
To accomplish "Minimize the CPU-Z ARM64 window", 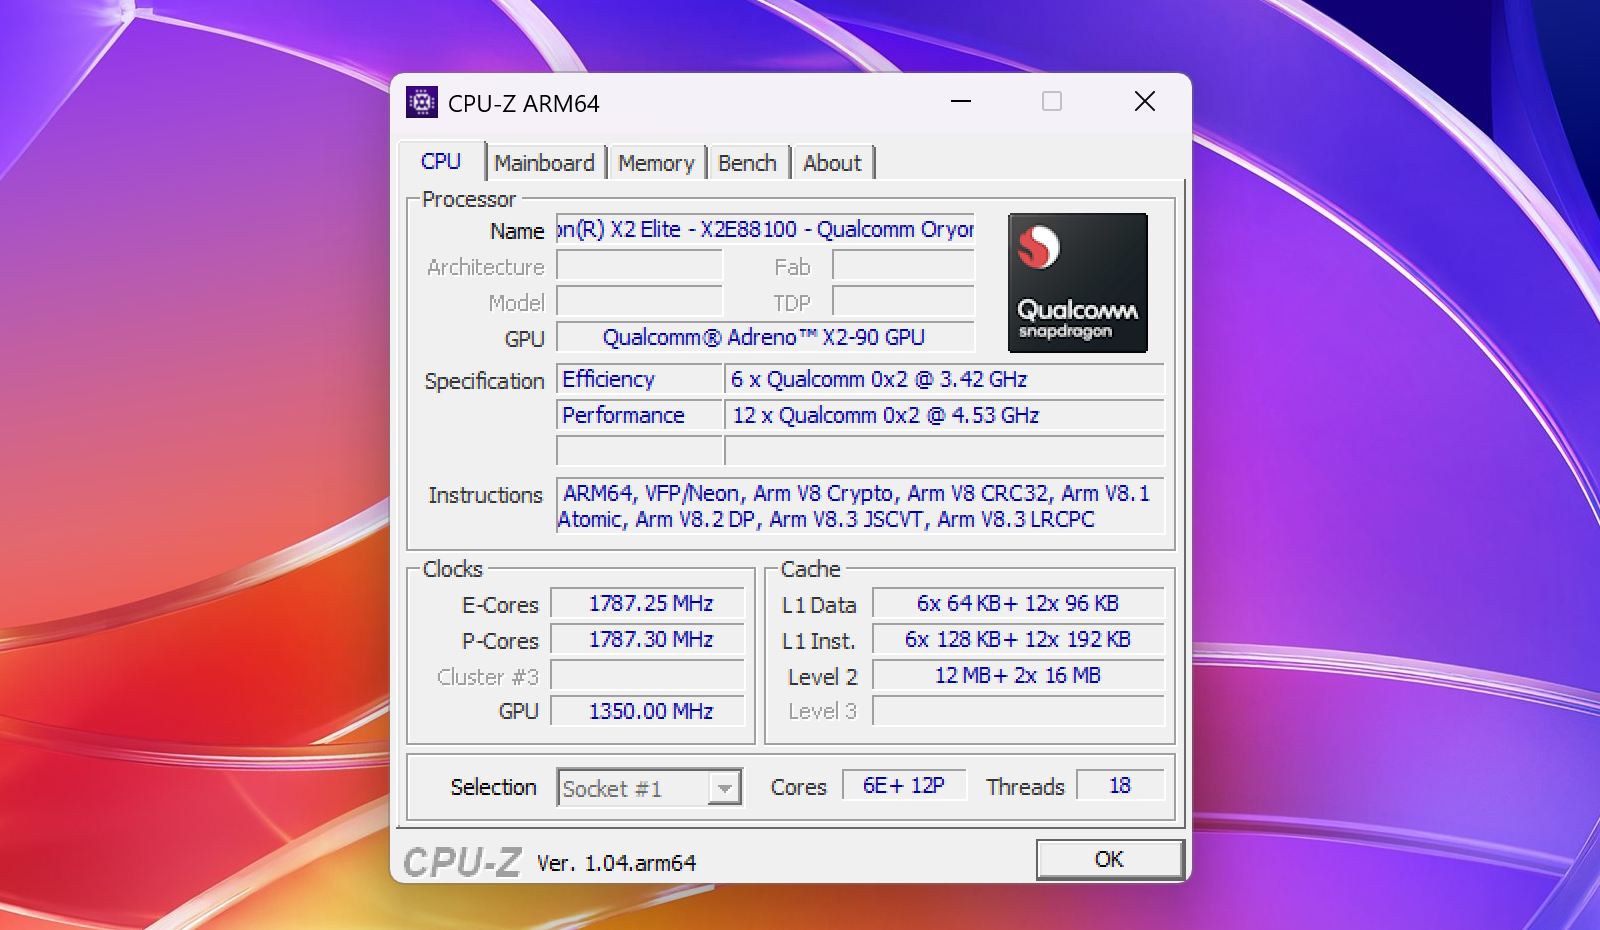I will point(961,101).
